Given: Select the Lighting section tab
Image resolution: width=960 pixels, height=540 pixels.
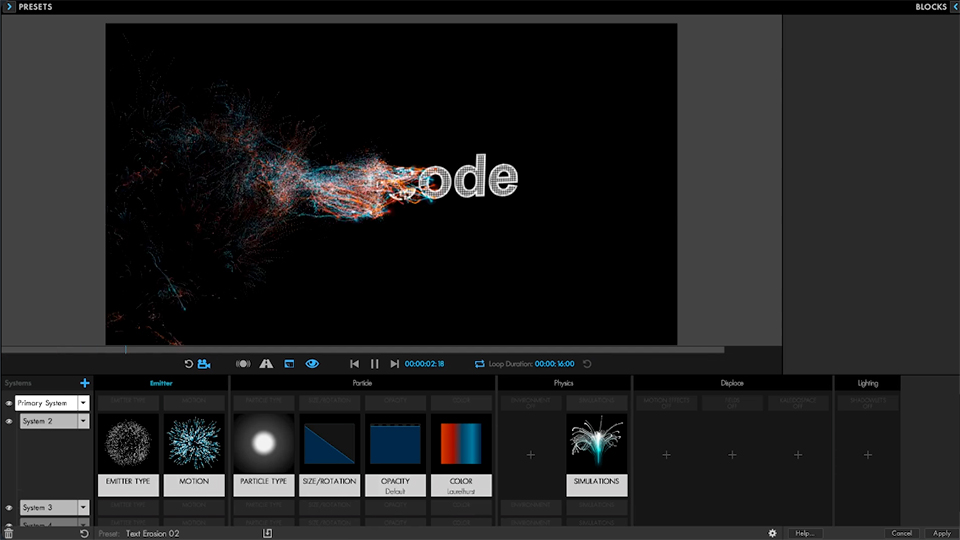Looking at the screenshot, I should [868, 383].
